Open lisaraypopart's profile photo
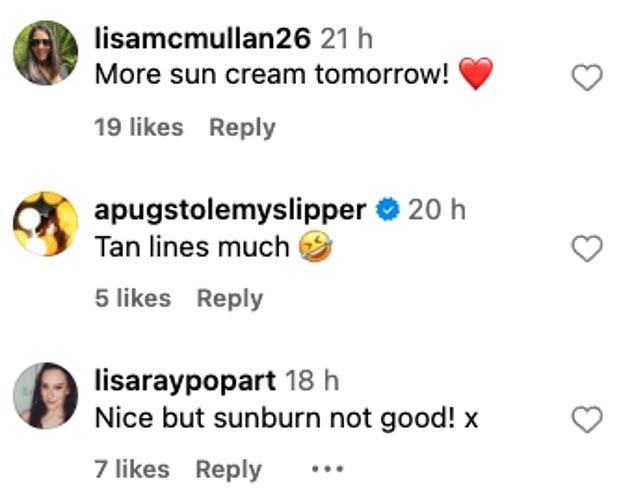The height and width of the screenshot is (500, 634). click(46, 395)
